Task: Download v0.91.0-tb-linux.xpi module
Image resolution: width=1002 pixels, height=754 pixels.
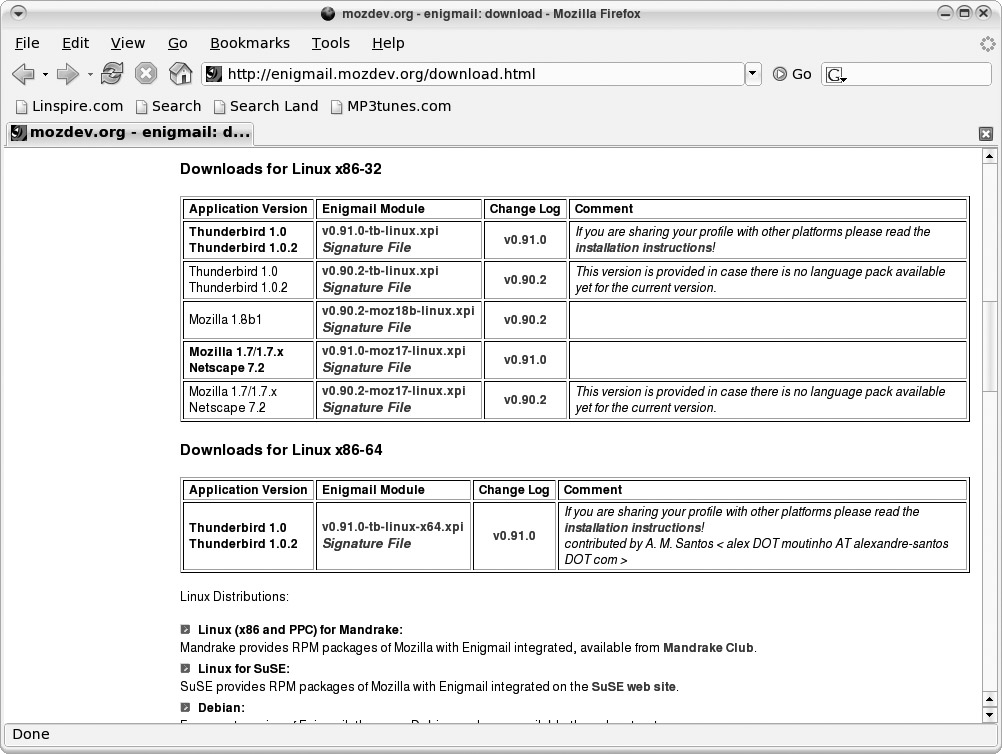Action: (x=380, y=231)
